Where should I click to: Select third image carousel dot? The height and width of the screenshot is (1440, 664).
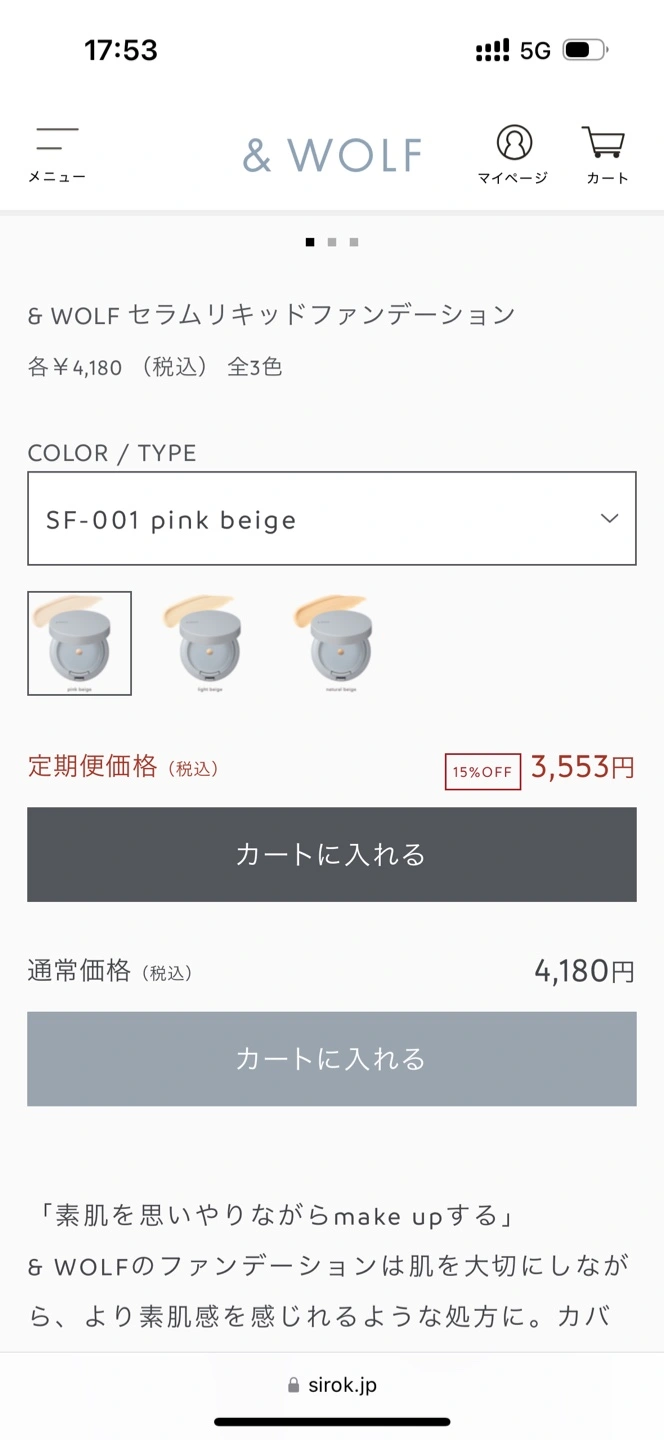[354, 242]
